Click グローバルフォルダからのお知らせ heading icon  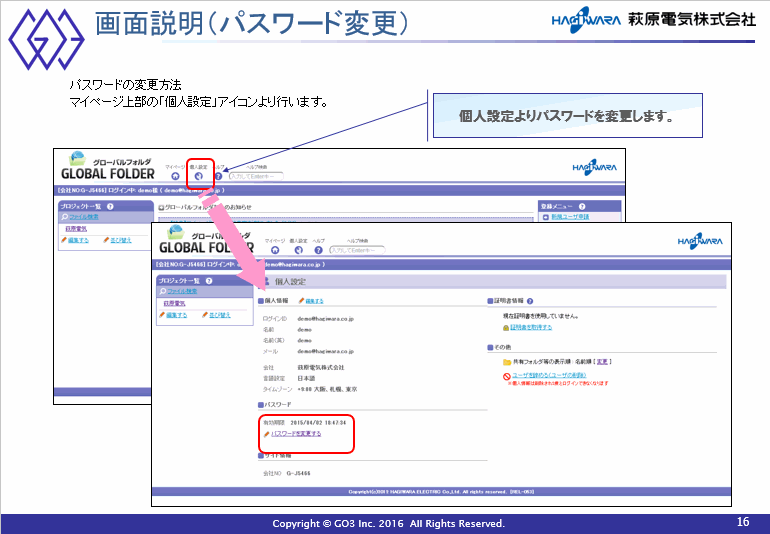click(x=161, y=208)
